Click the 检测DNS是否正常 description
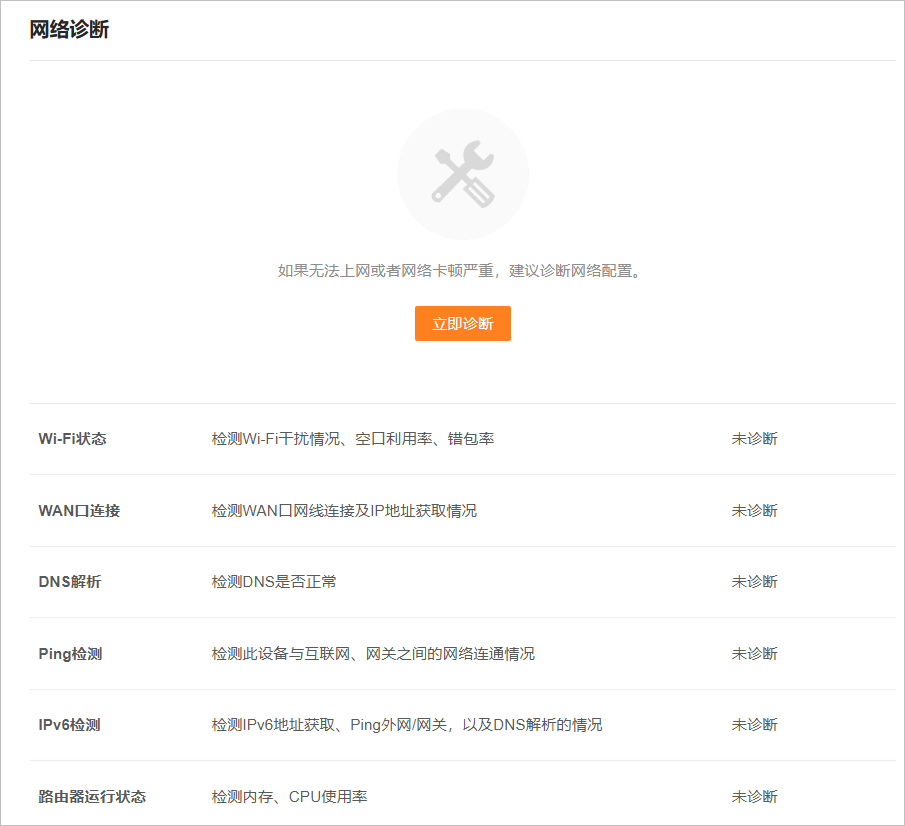 pyautogui.click(x=274, y=582)
